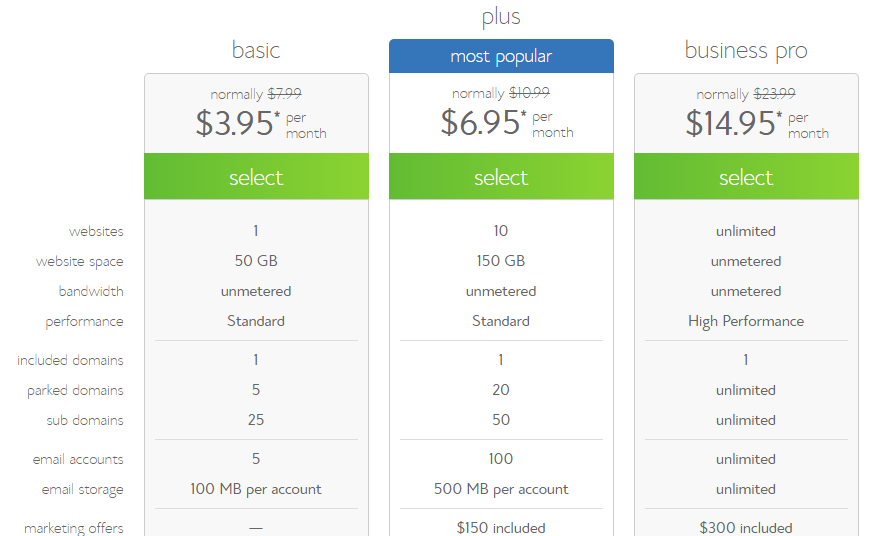Image resolution: width=888 pixels, height=536 pixels.
Task: Click 'Standard' performance in plus column
Action: (x=501, y=321)
